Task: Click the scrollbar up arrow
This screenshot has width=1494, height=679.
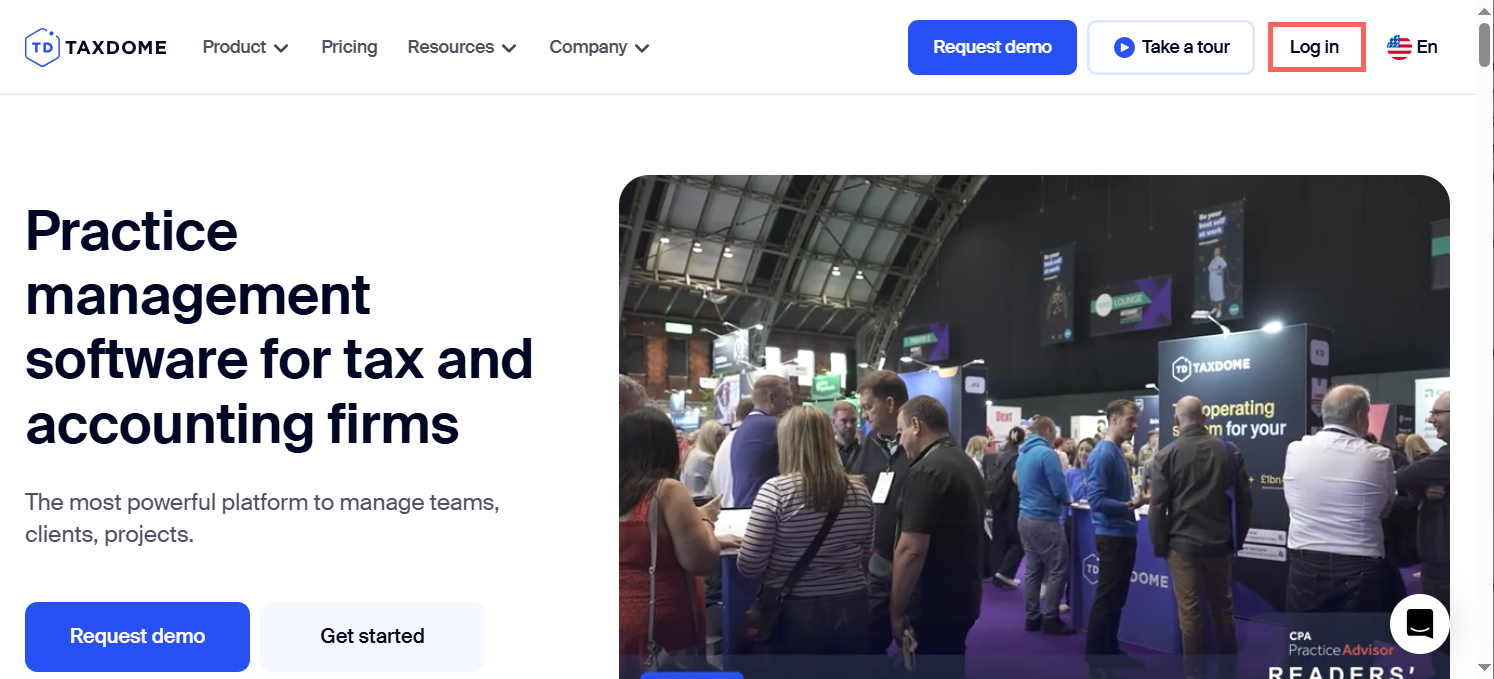Action: (x=1484, y=9)
